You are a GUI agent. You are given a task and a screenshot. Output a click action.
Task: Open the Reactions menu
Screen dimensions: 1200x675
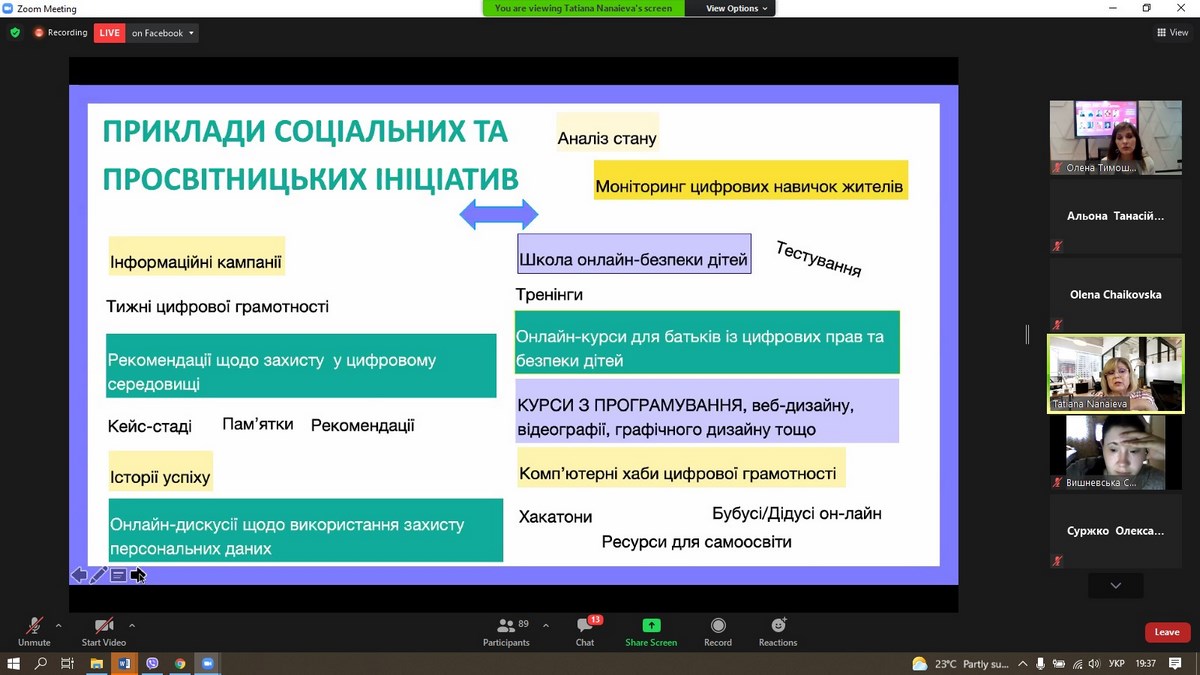click(777, 630)
